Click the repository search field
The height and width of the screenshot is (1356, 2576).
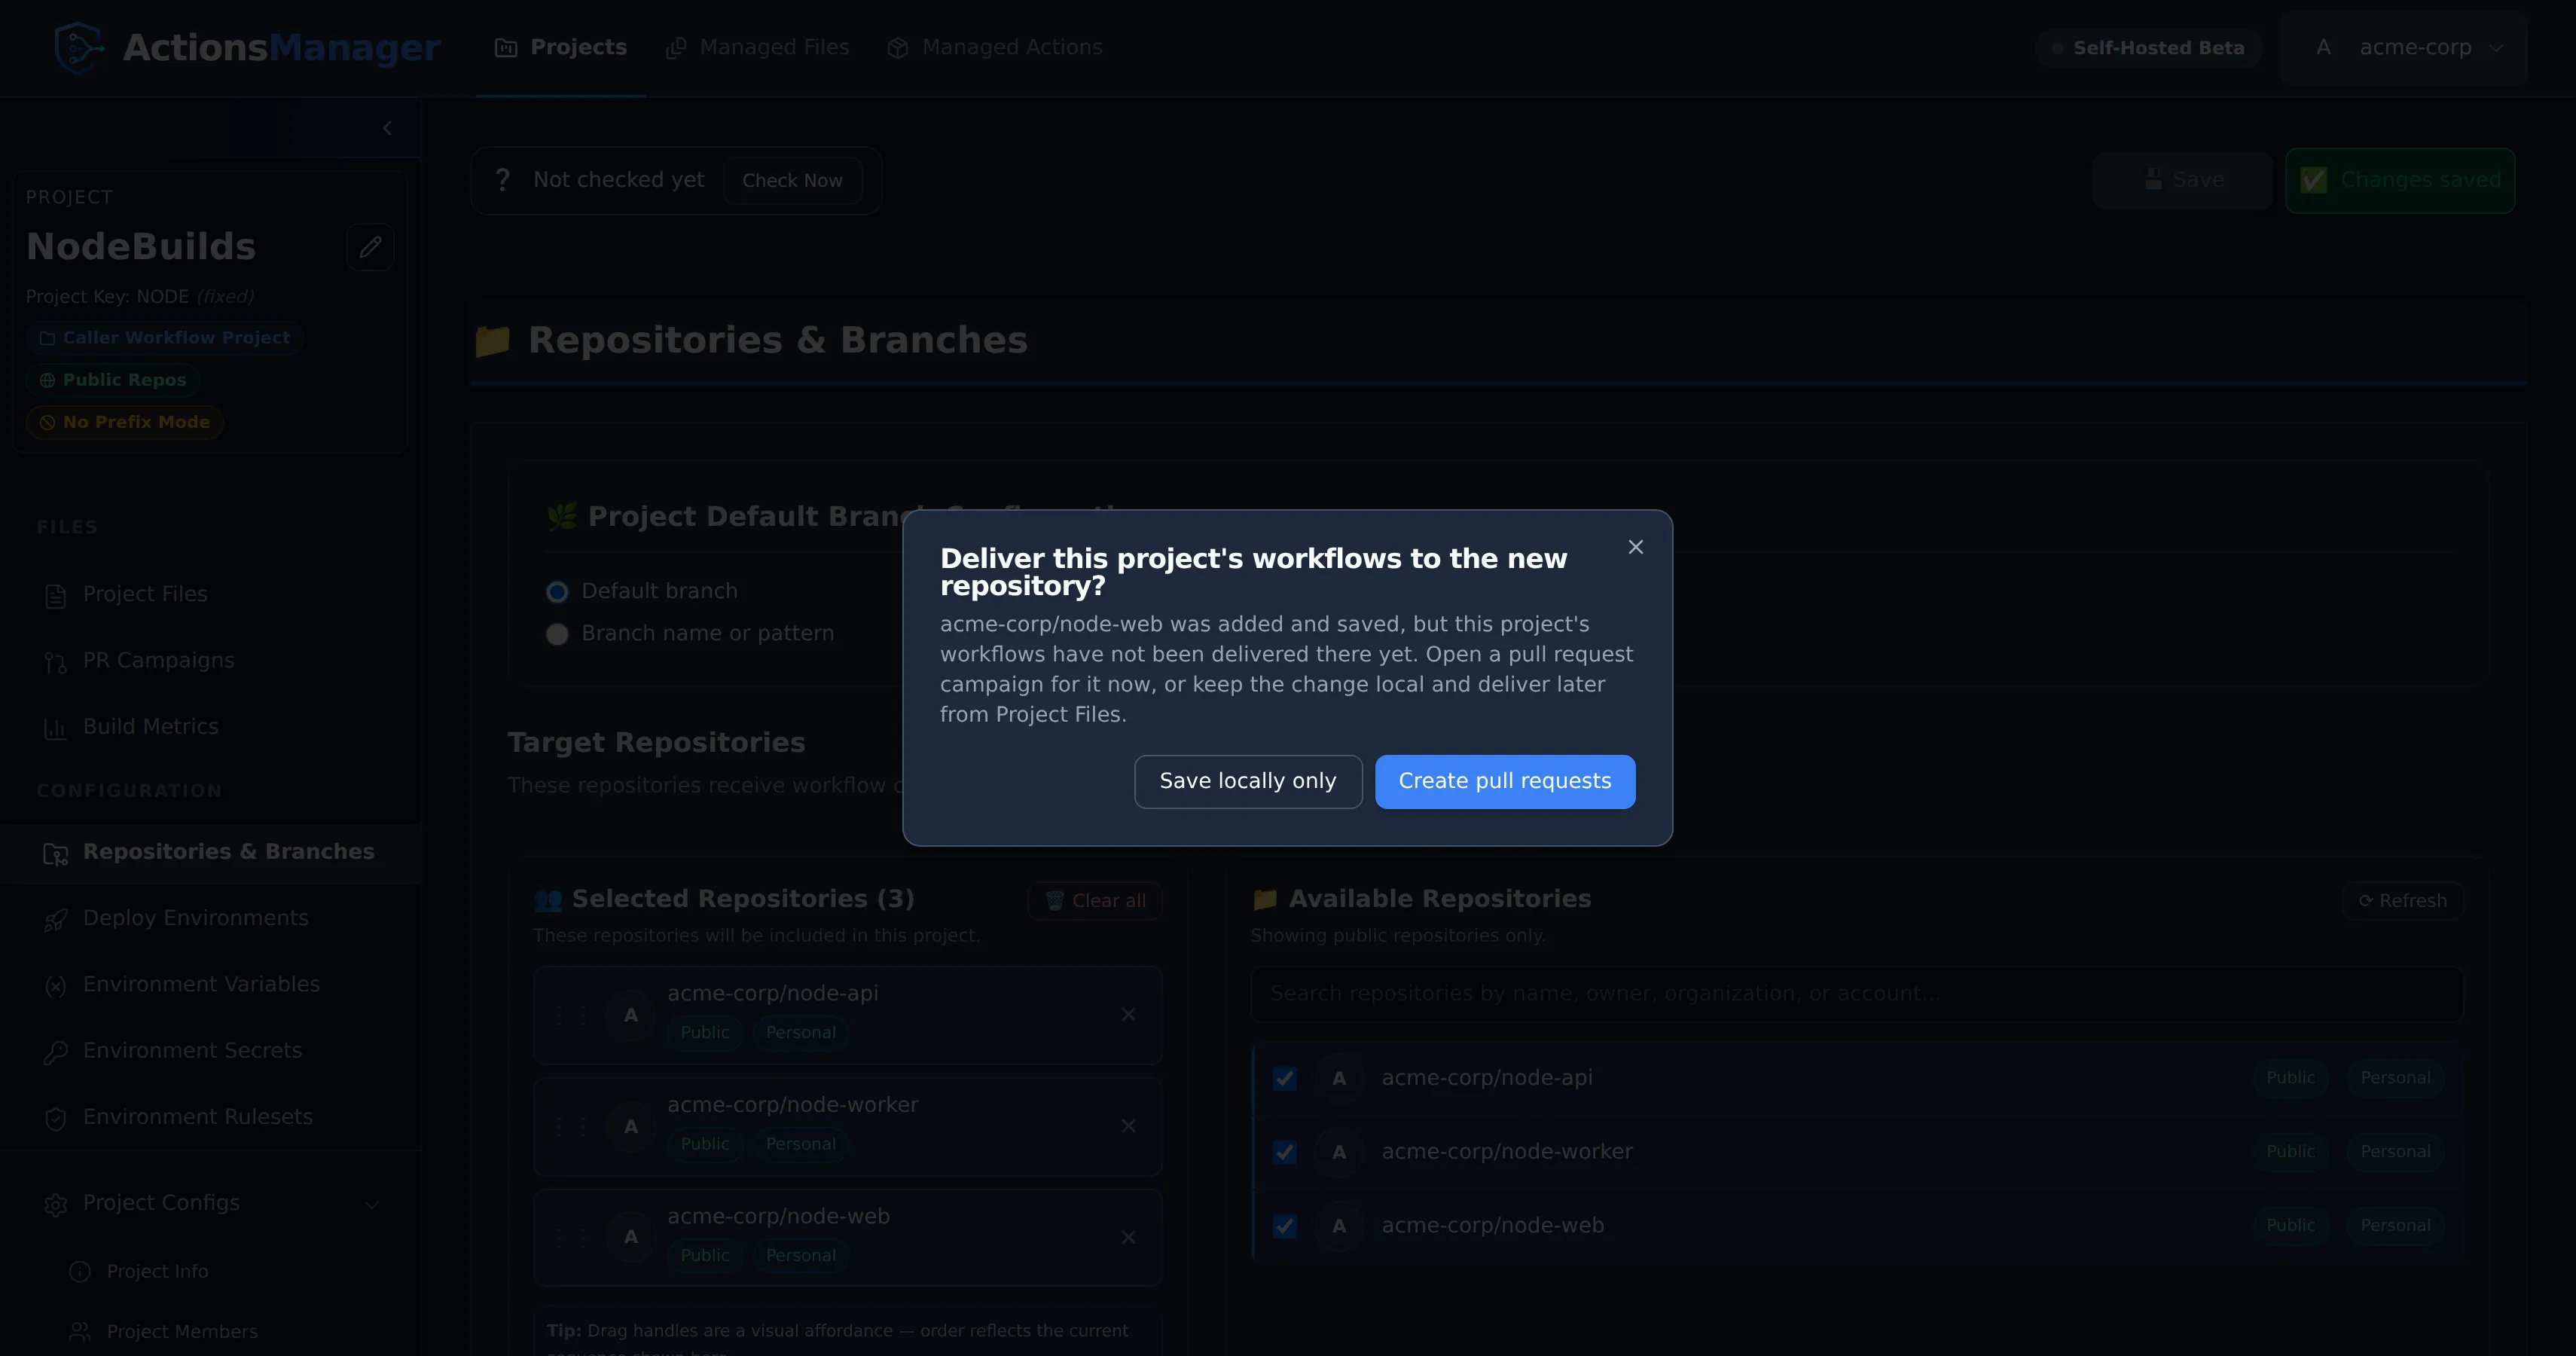(1856, 994)
